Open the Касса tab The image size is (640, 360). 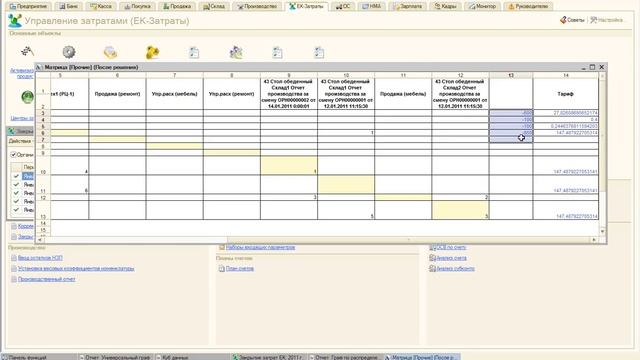(x=101, y=6)
